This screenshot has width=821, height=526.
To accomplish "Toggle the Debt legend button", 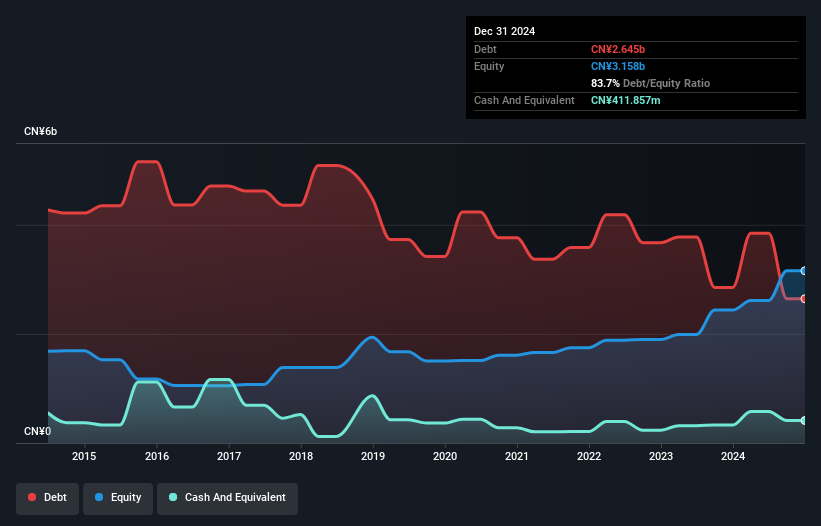I will point(48,497).
